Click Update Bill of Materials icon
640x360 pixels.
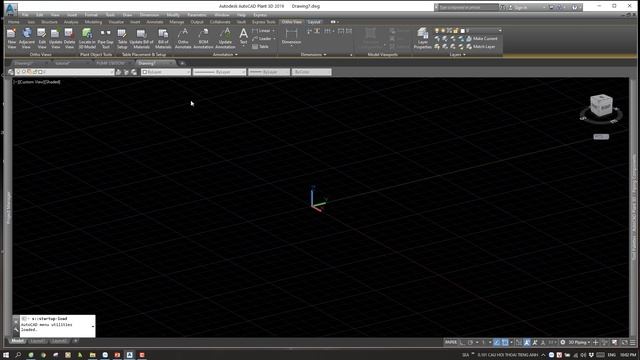pos(141,38)
